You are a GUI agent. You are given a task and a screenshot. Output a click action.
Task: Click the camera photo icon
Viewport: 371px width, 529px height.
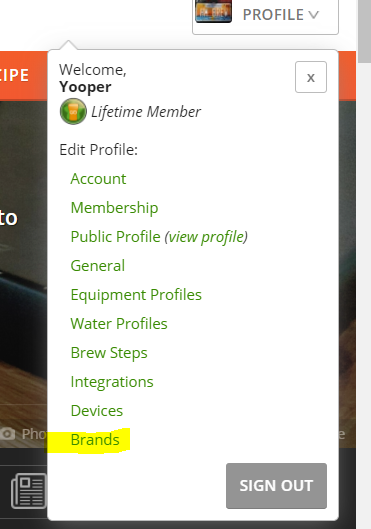(x=8, y=434)
